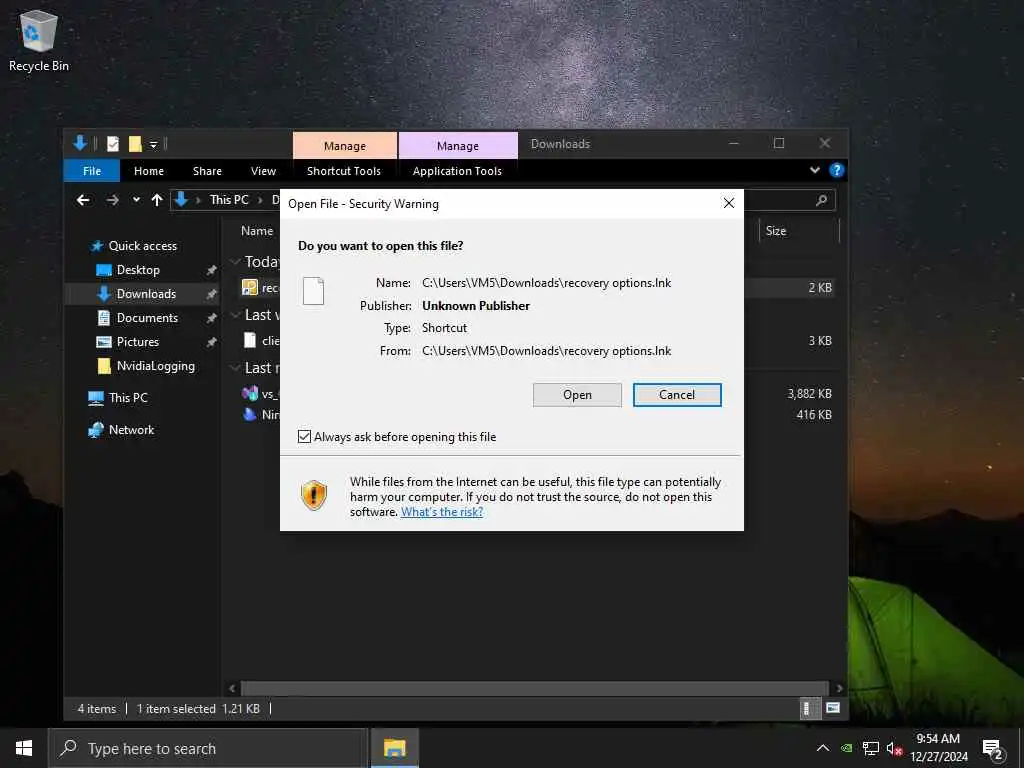Select Documents in navigation pane
Viewport: 1024px width, 768px height.
tap(147, 318)
